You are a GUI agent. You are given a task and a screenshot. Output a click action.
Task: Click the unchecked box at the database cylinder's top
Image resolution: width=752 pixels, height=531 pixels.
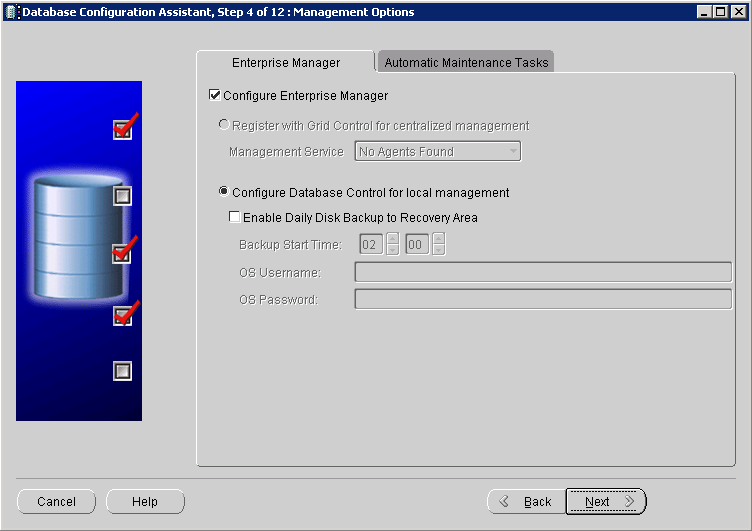[x=122, y=196]
